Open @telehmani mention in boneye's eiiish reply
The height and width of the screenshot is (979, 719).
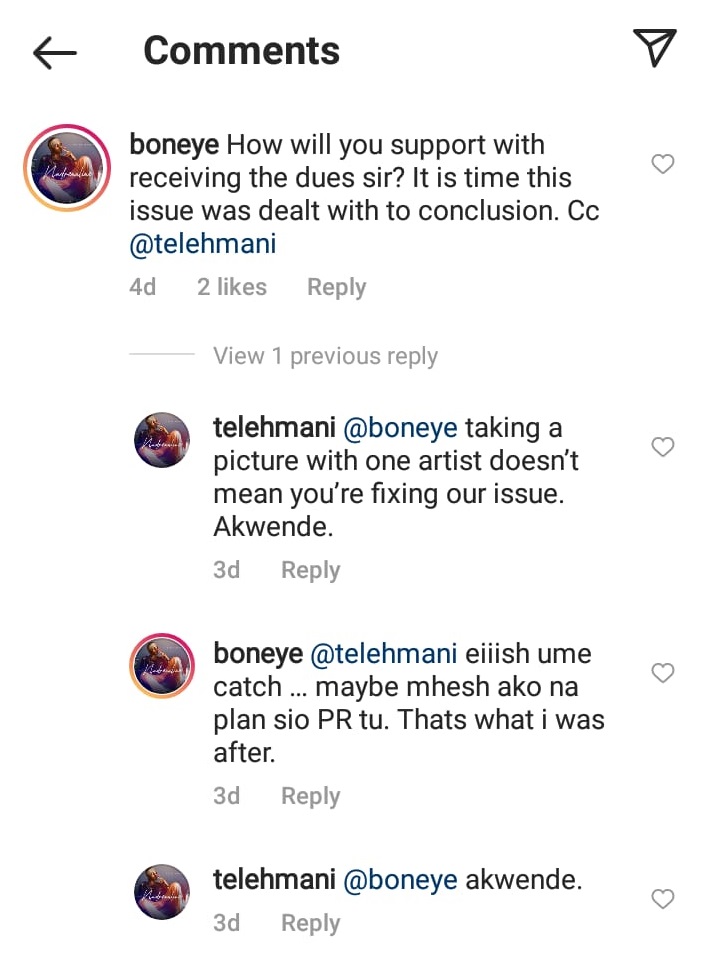384,655
